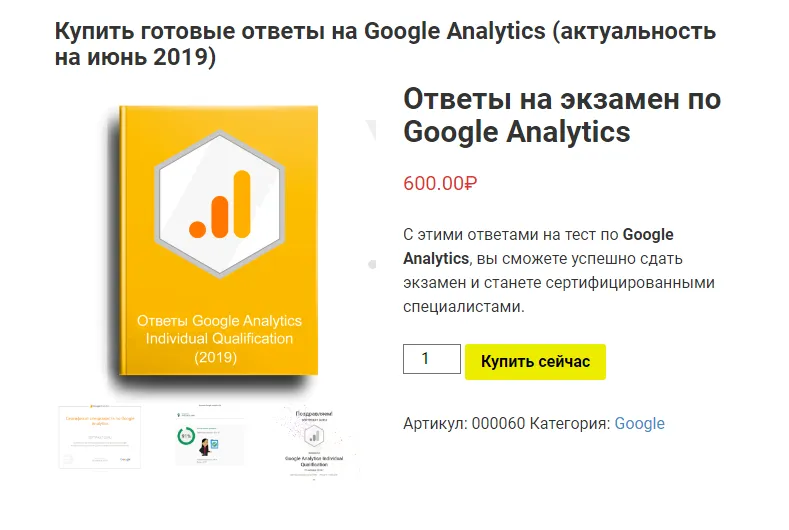The width and height of the screenshot is (789, 530).
Task: Click the red 600.00 price amount
Action: click(434, 183)
